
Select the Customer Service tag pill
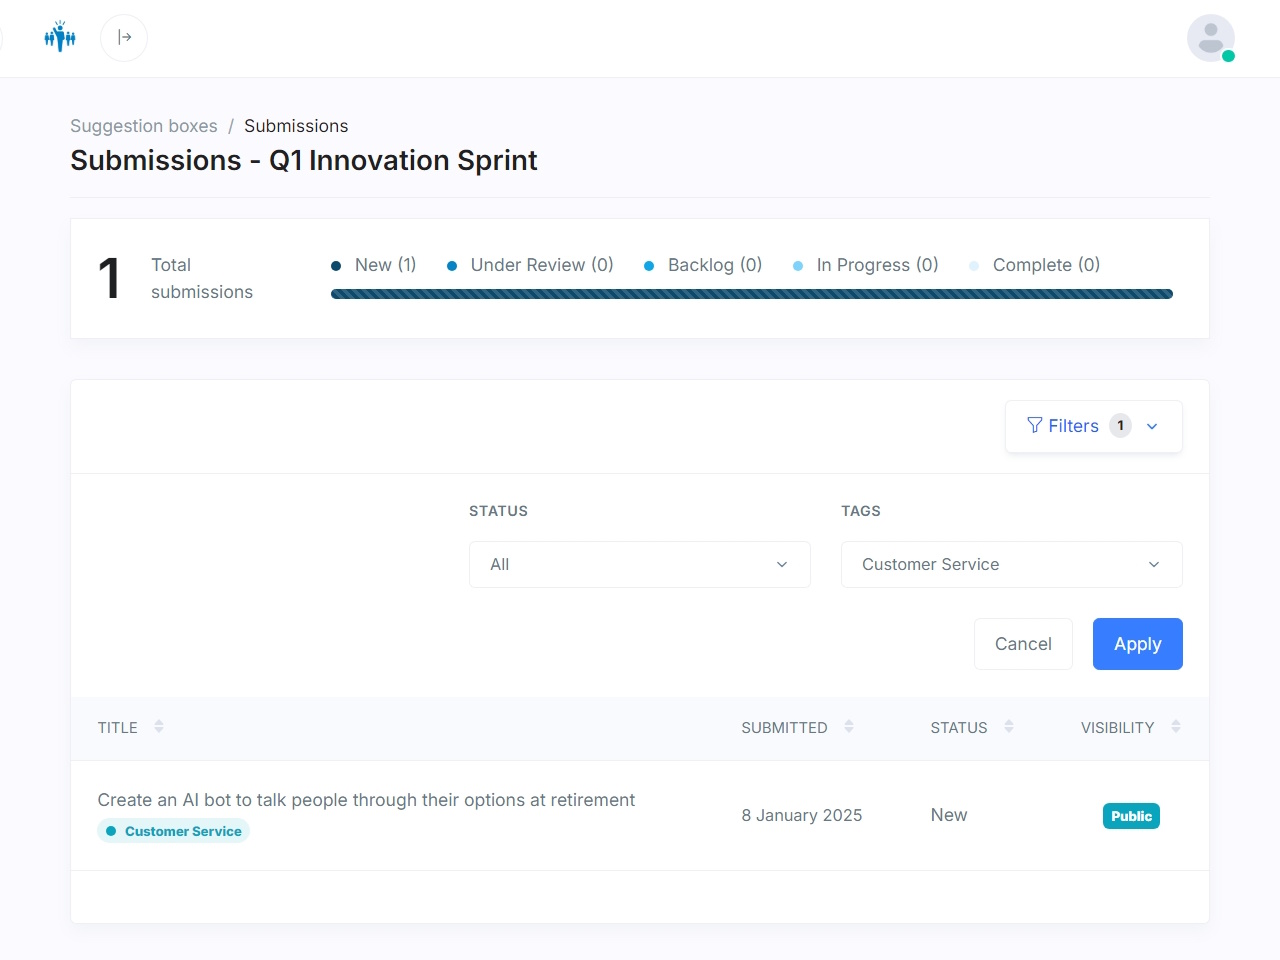click(172, 831)
